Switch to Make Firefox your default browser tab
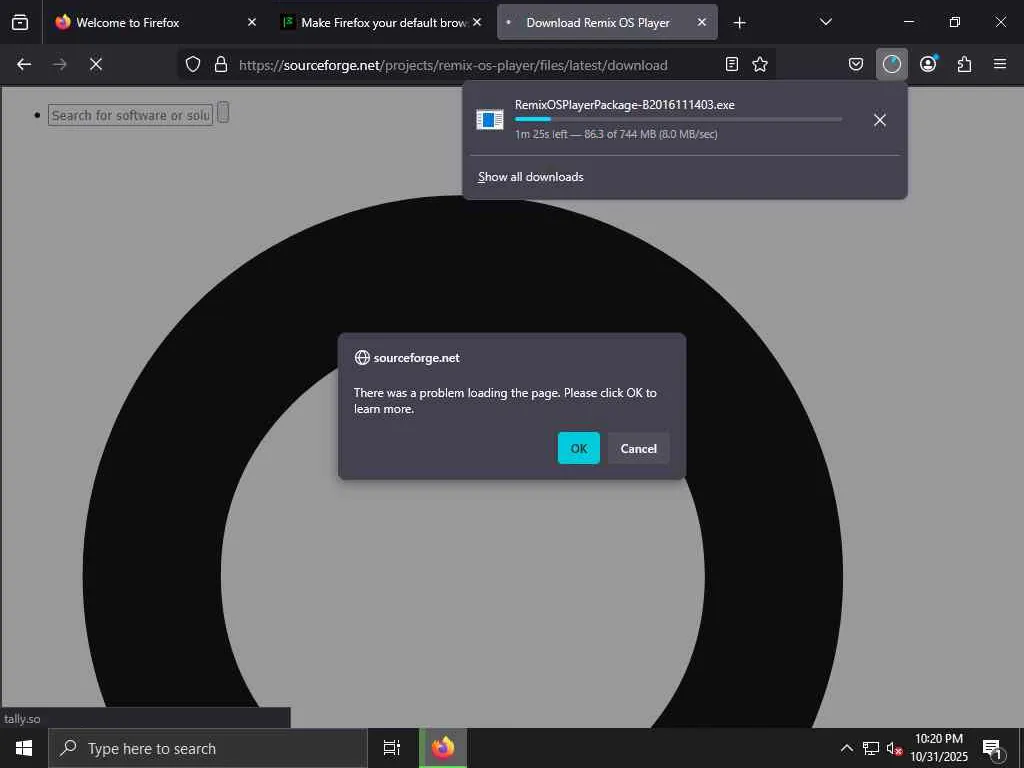The height and width of the screenshot is (768, 1024). pyautogui.click(x=381, y=22)
